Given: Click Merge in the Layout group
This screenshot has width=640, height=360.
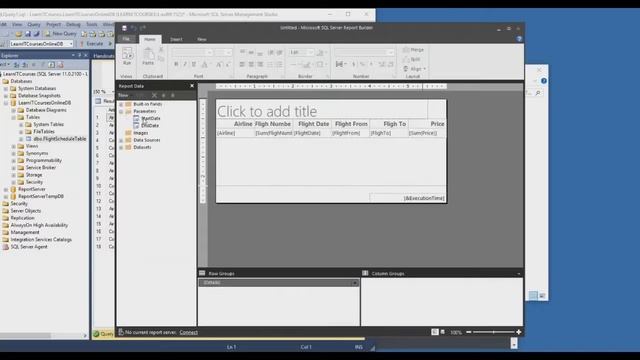Looking at the screenshot, I should tap(413, 50).
